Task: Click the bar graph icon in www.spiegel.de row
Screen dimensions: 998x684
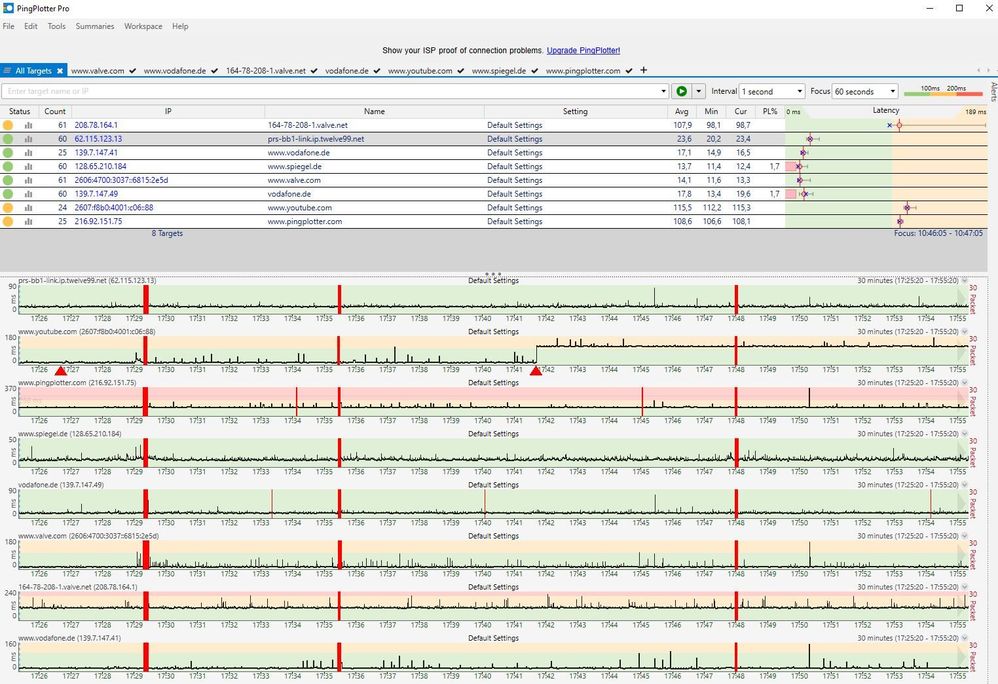Action: [x=28, y=166]
